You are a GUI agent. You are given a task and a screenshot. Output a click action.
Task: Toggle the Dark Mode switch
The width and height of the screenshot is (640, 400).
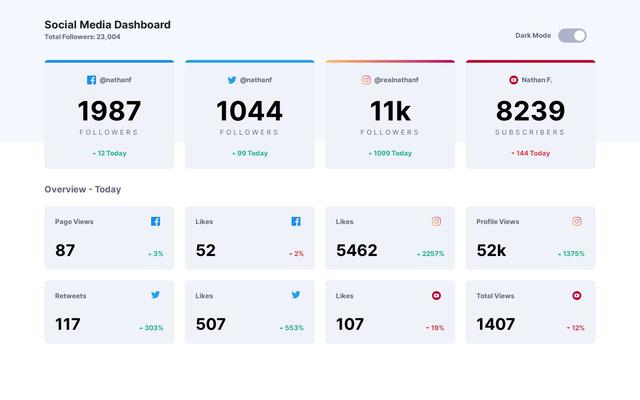(x=572, y=36)
